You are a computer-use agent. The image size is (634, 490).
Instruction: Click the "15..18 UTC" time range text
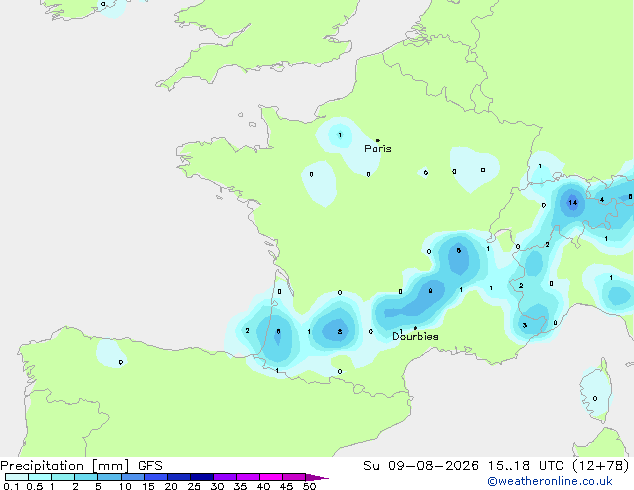[x=526, y=466]
